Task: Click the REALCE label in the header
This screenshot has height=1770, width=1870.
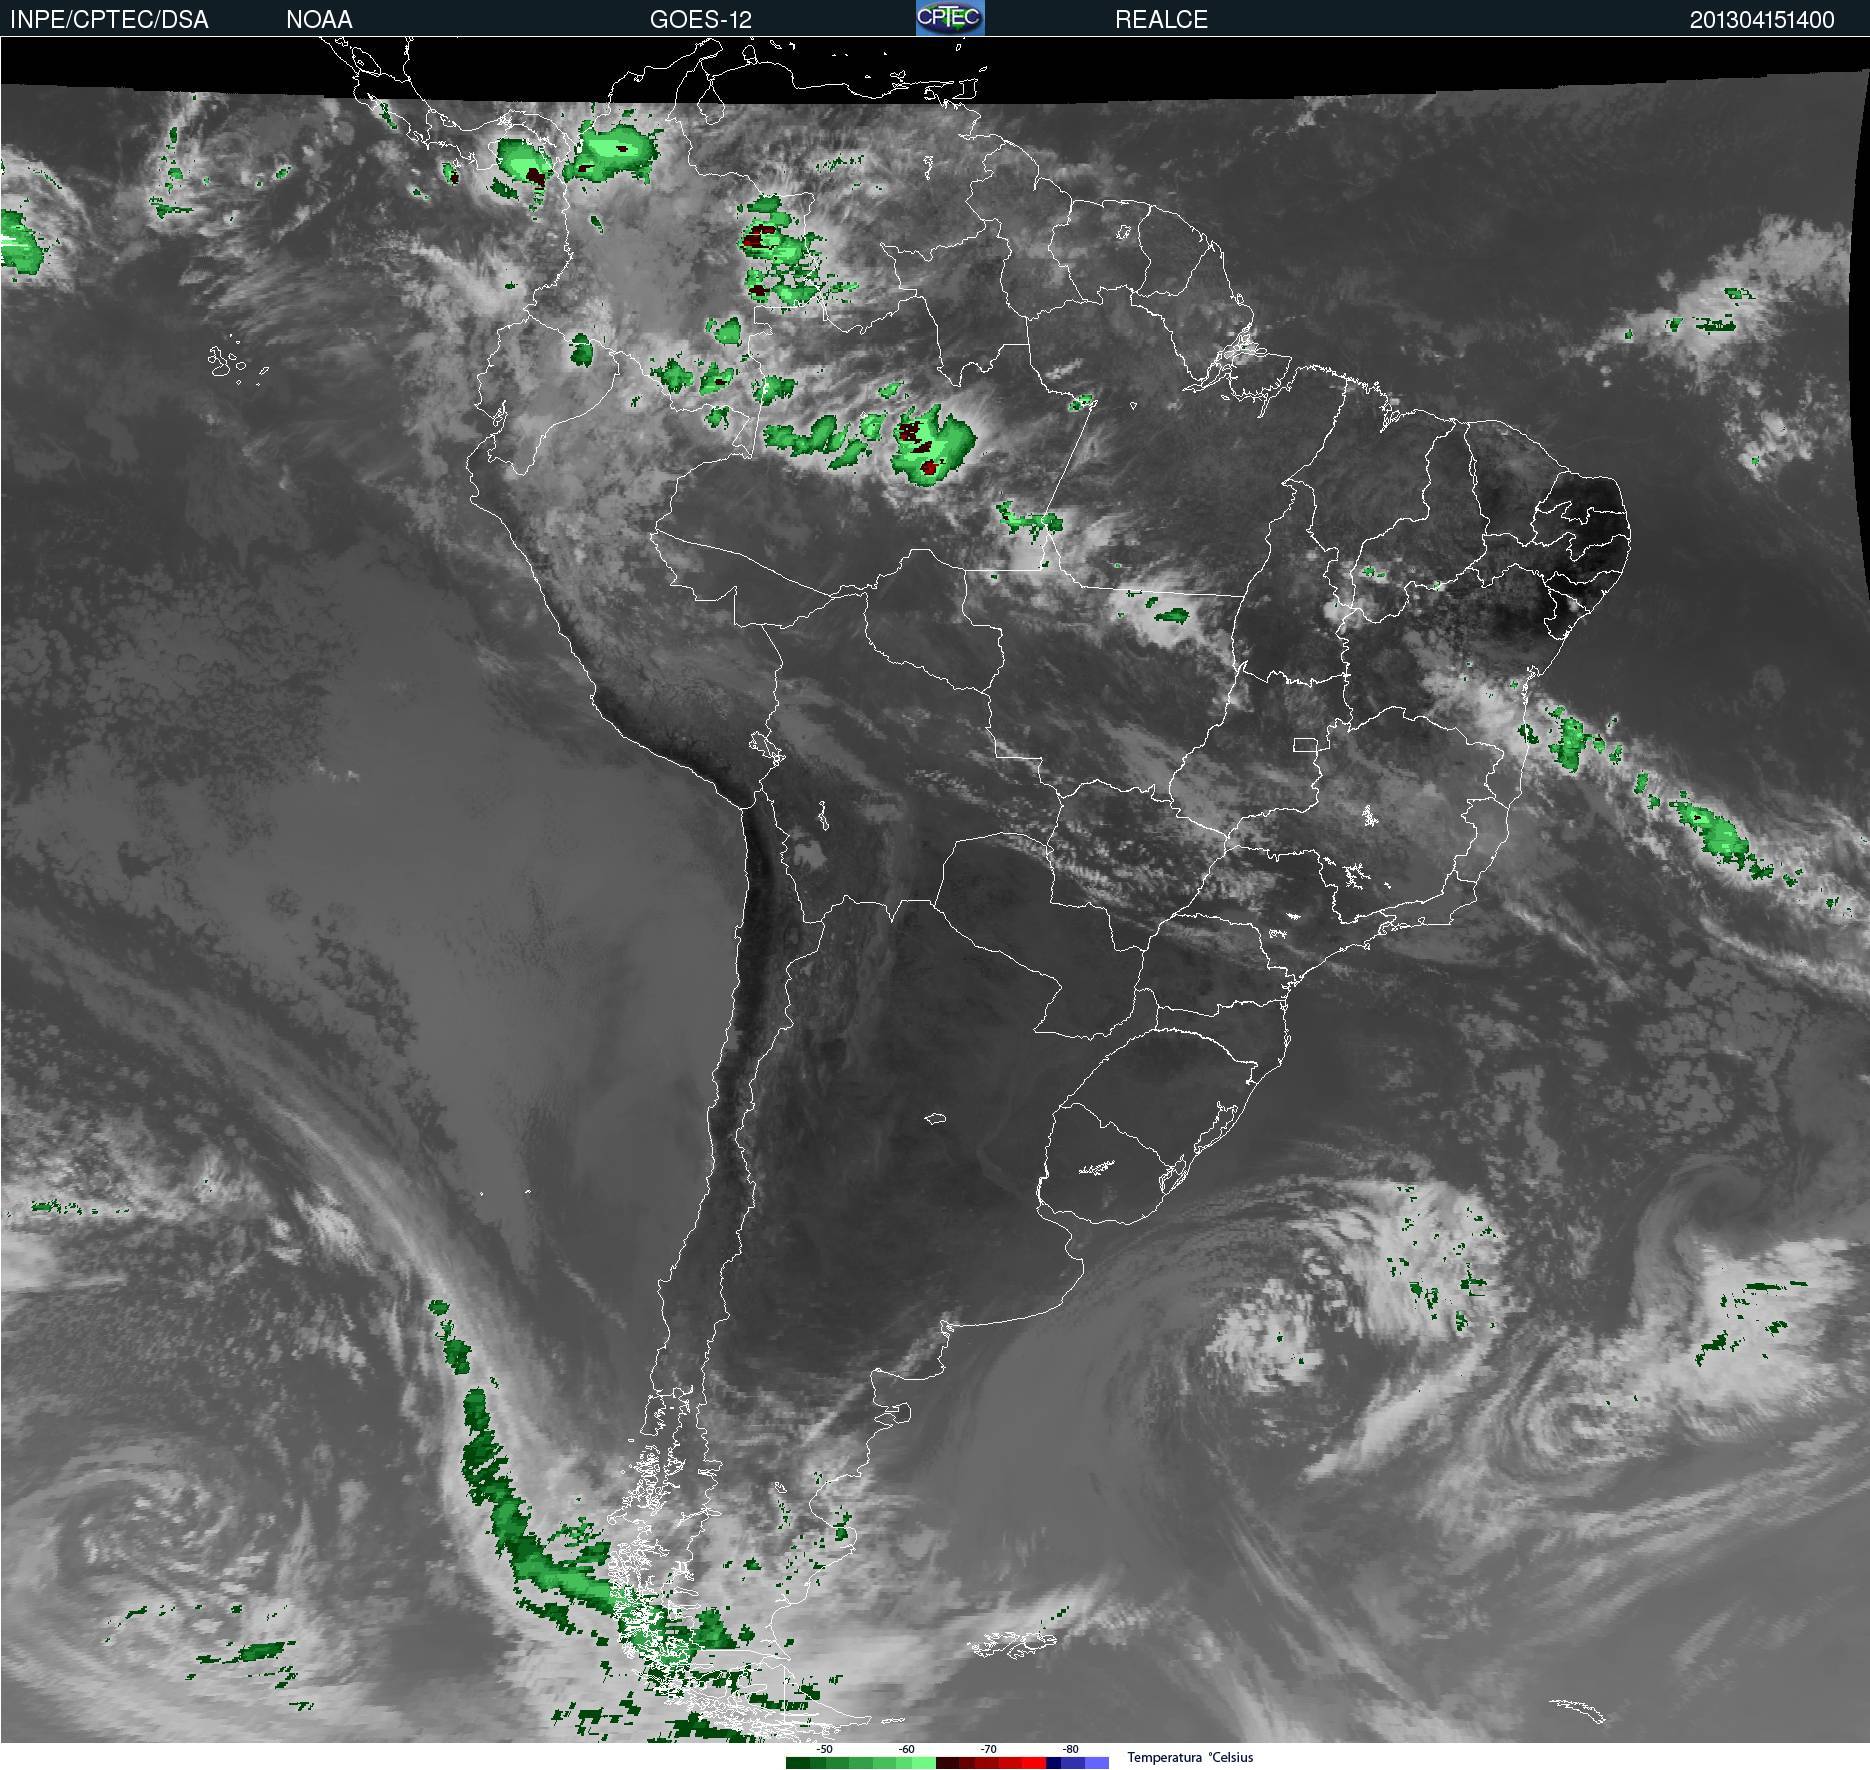Action: 1161,20
